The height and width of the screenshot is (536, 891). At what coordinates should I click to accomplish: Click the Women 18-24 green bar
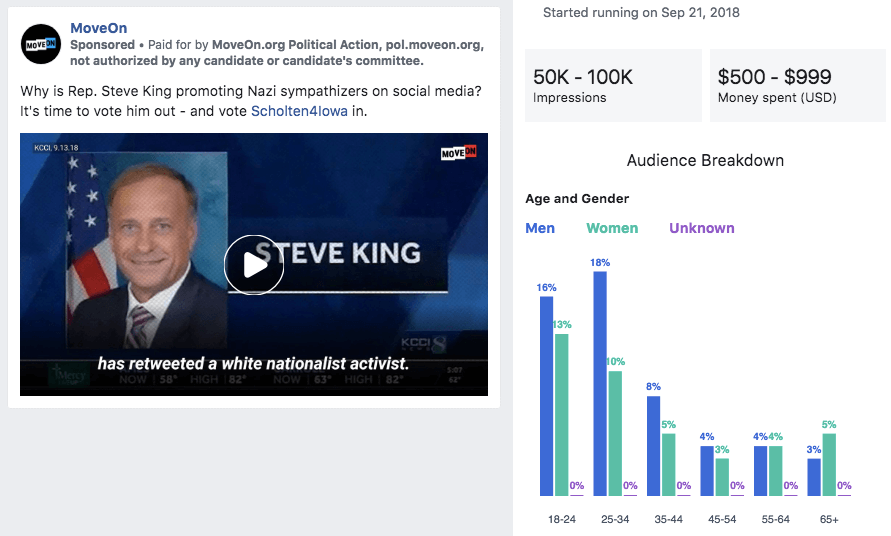pyautogui.click(x=562, y=414)
